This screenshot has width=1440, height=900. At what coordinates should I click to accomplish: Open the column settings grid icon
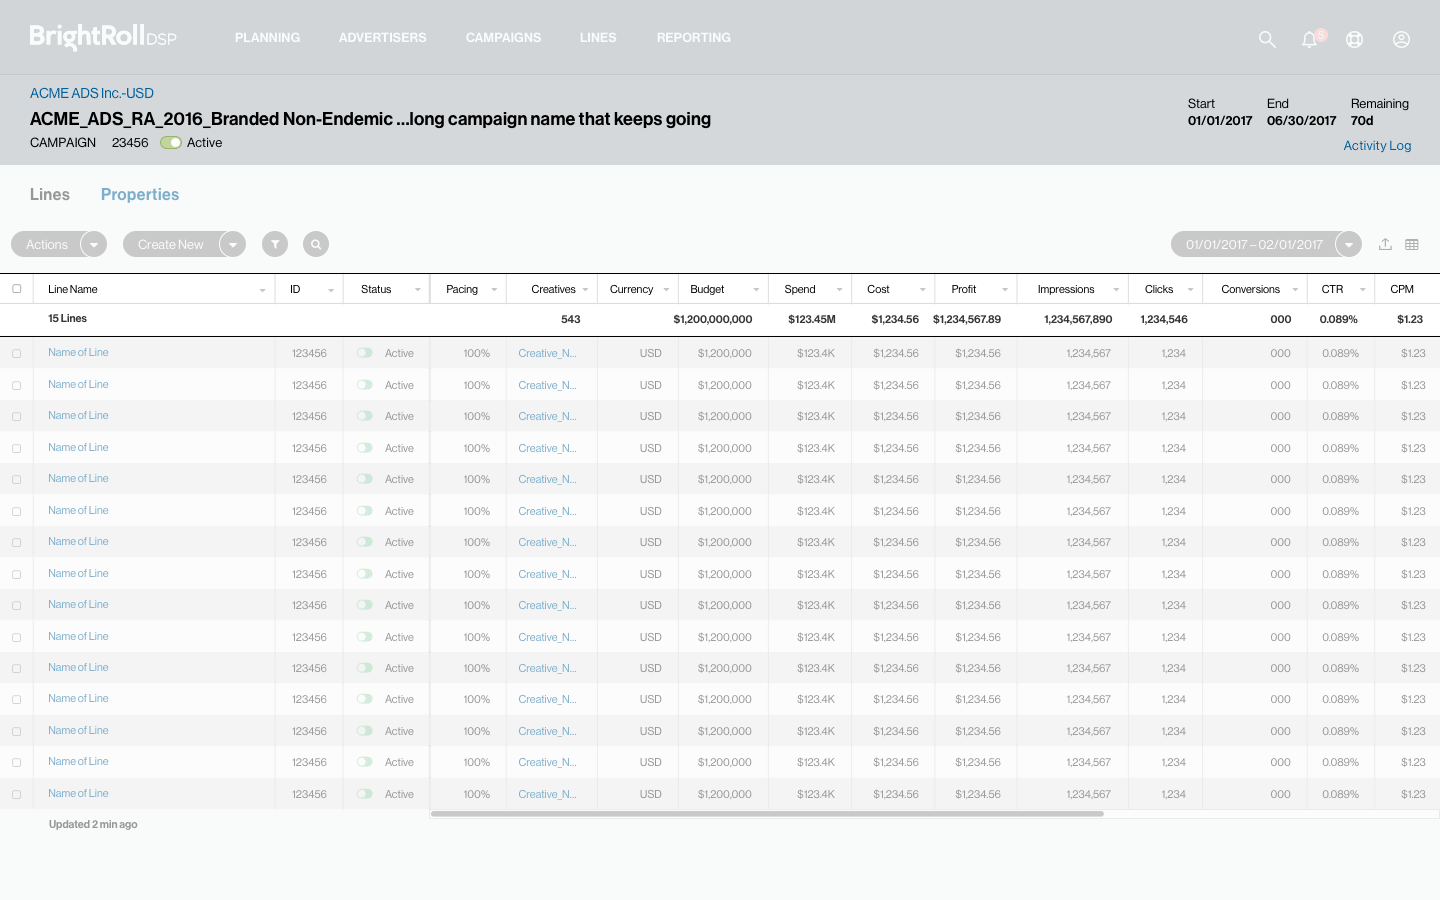1410,244
